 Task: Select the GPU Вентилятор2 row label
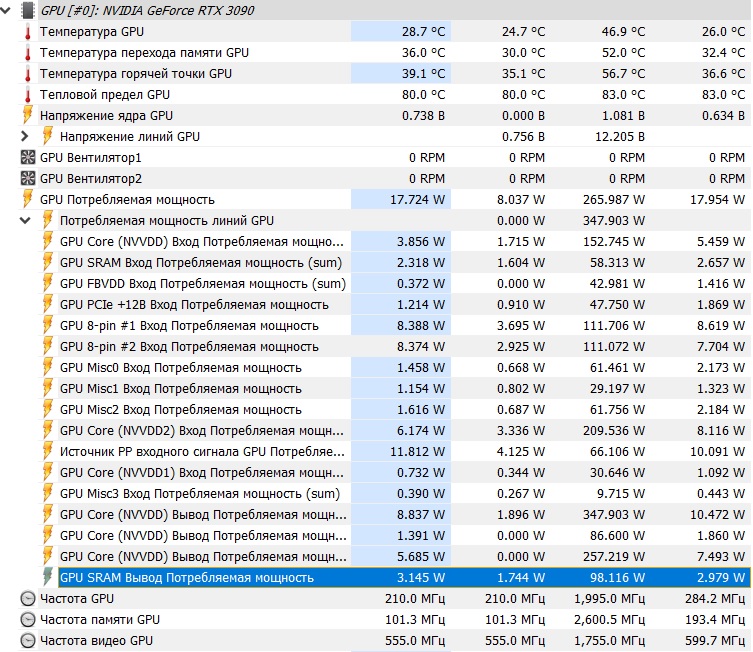click(x=91, y=179)
